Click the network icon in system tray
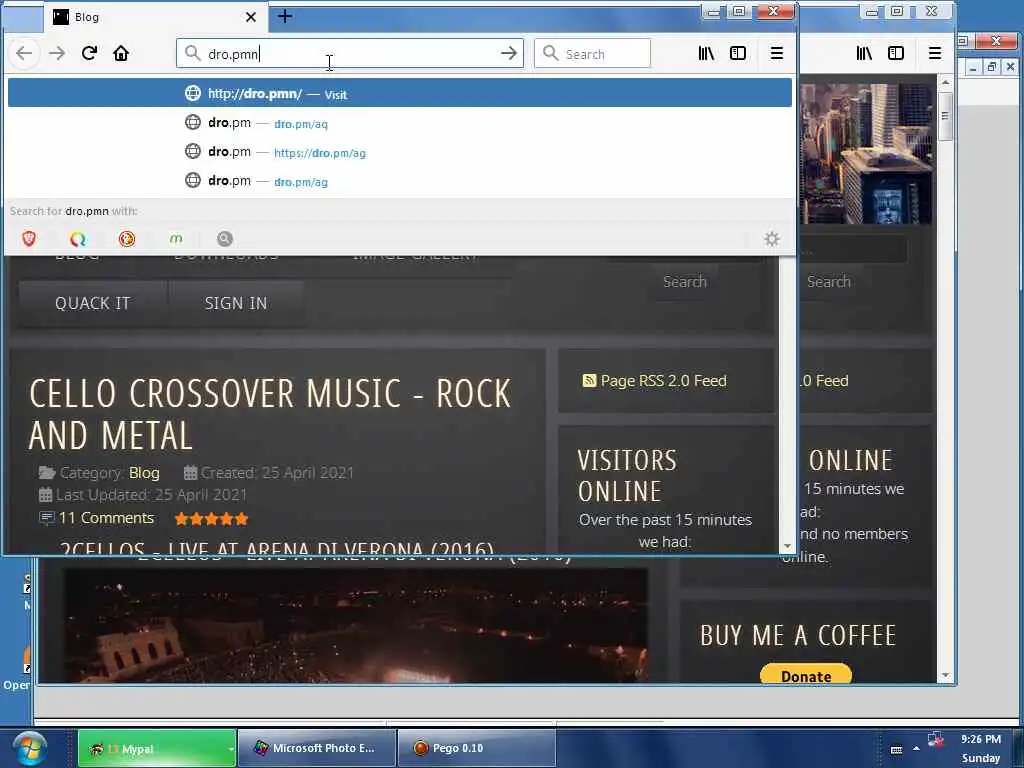This screenshot has width=1024, height=768. [936, 739]
